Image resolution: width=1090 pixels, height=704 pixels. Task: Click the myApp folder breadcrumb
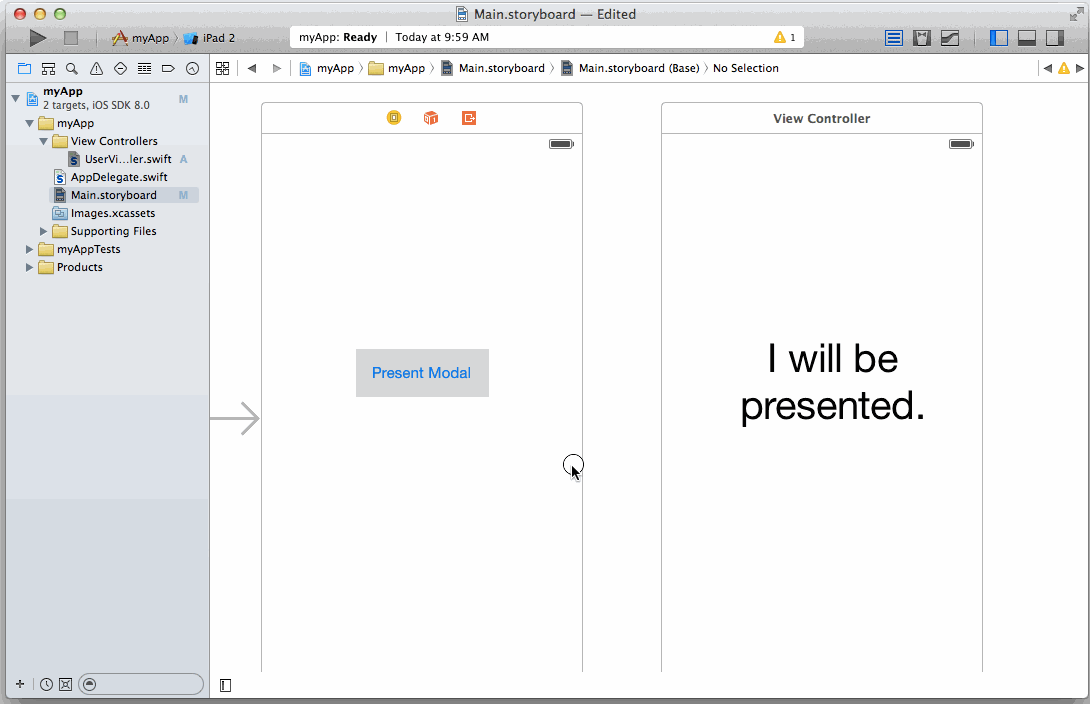click(397, 68)
